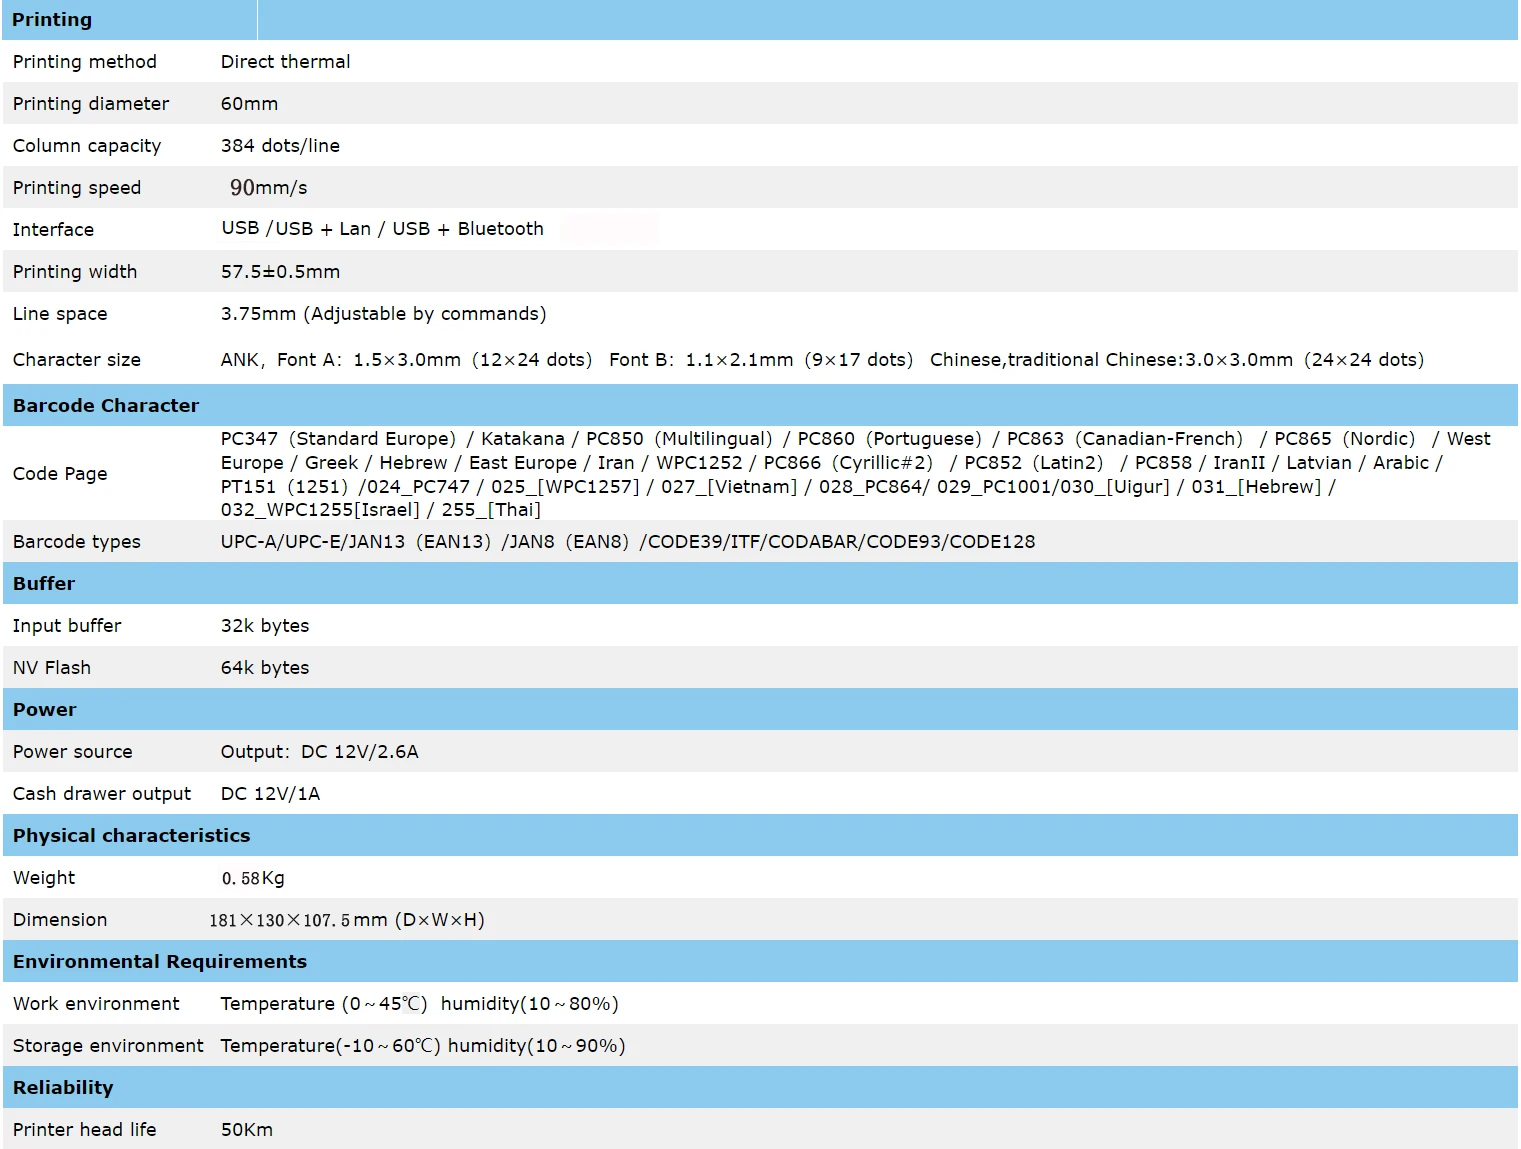This screenshot has height=1149, width=1521.
Task: Click the 'Character size' label
Action: click(76, 360)
